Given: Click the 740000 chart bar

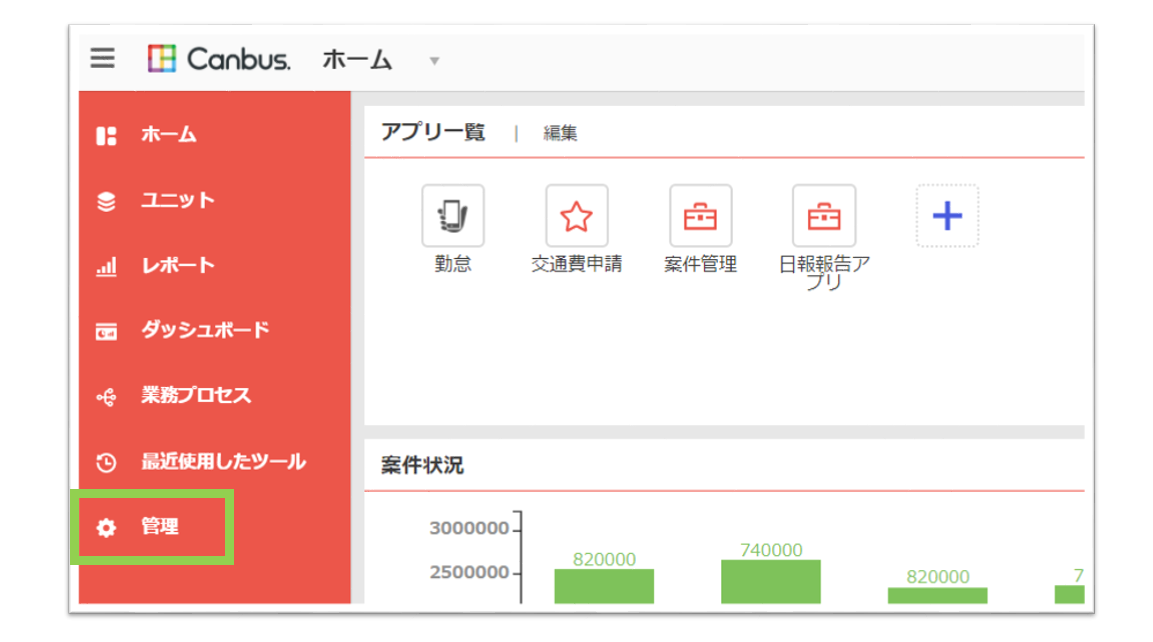Looking at the screenshot, I should tap(771, 582).
